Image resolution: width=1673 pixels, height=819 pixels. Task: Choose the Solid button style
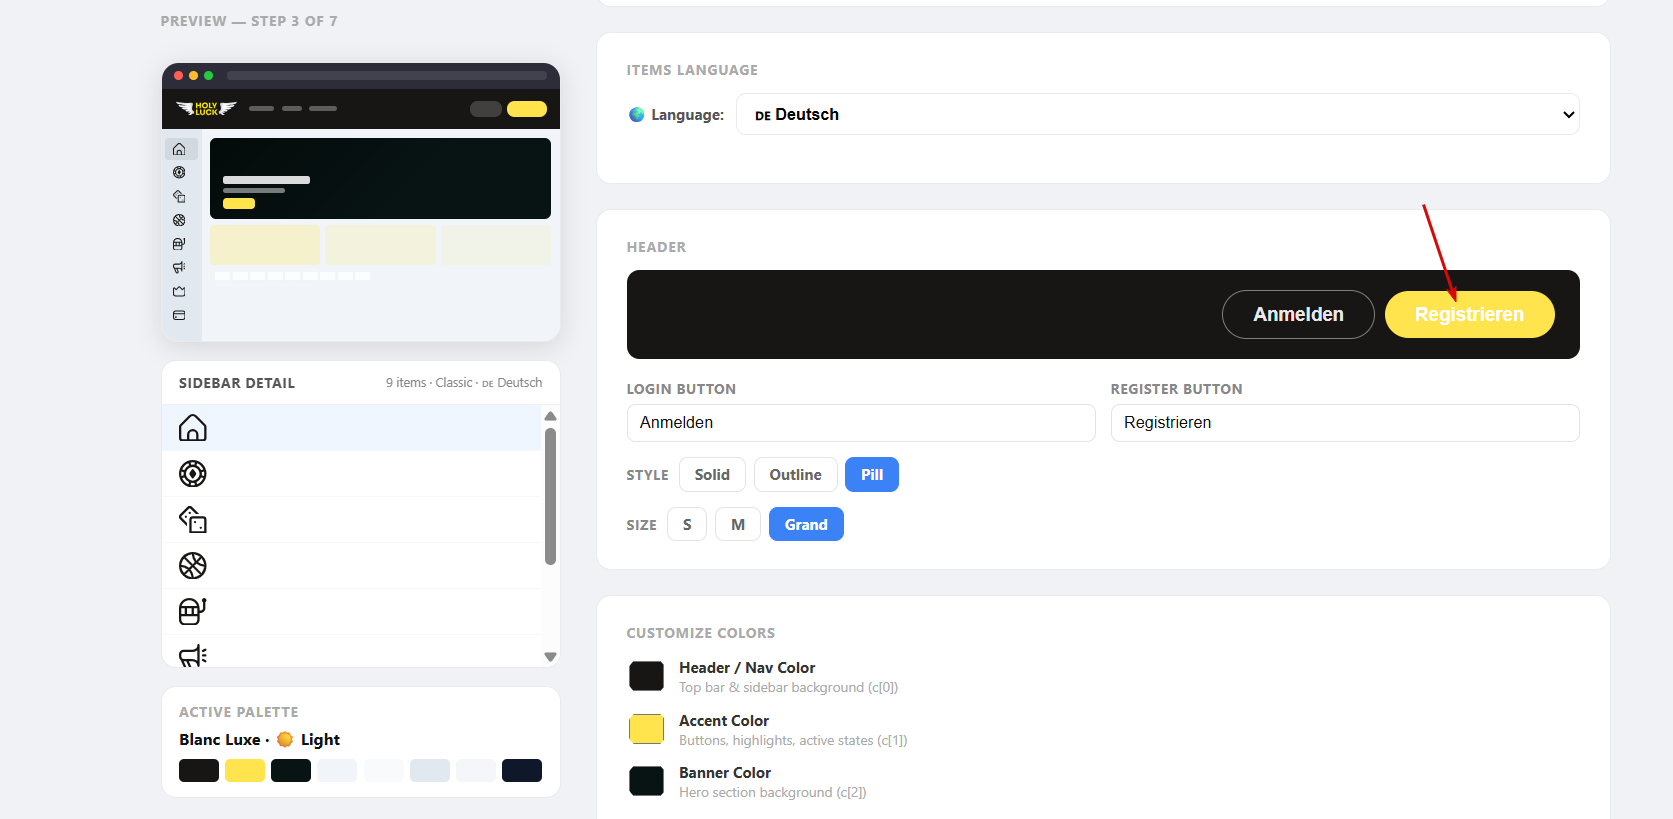[x=712, y=475]
